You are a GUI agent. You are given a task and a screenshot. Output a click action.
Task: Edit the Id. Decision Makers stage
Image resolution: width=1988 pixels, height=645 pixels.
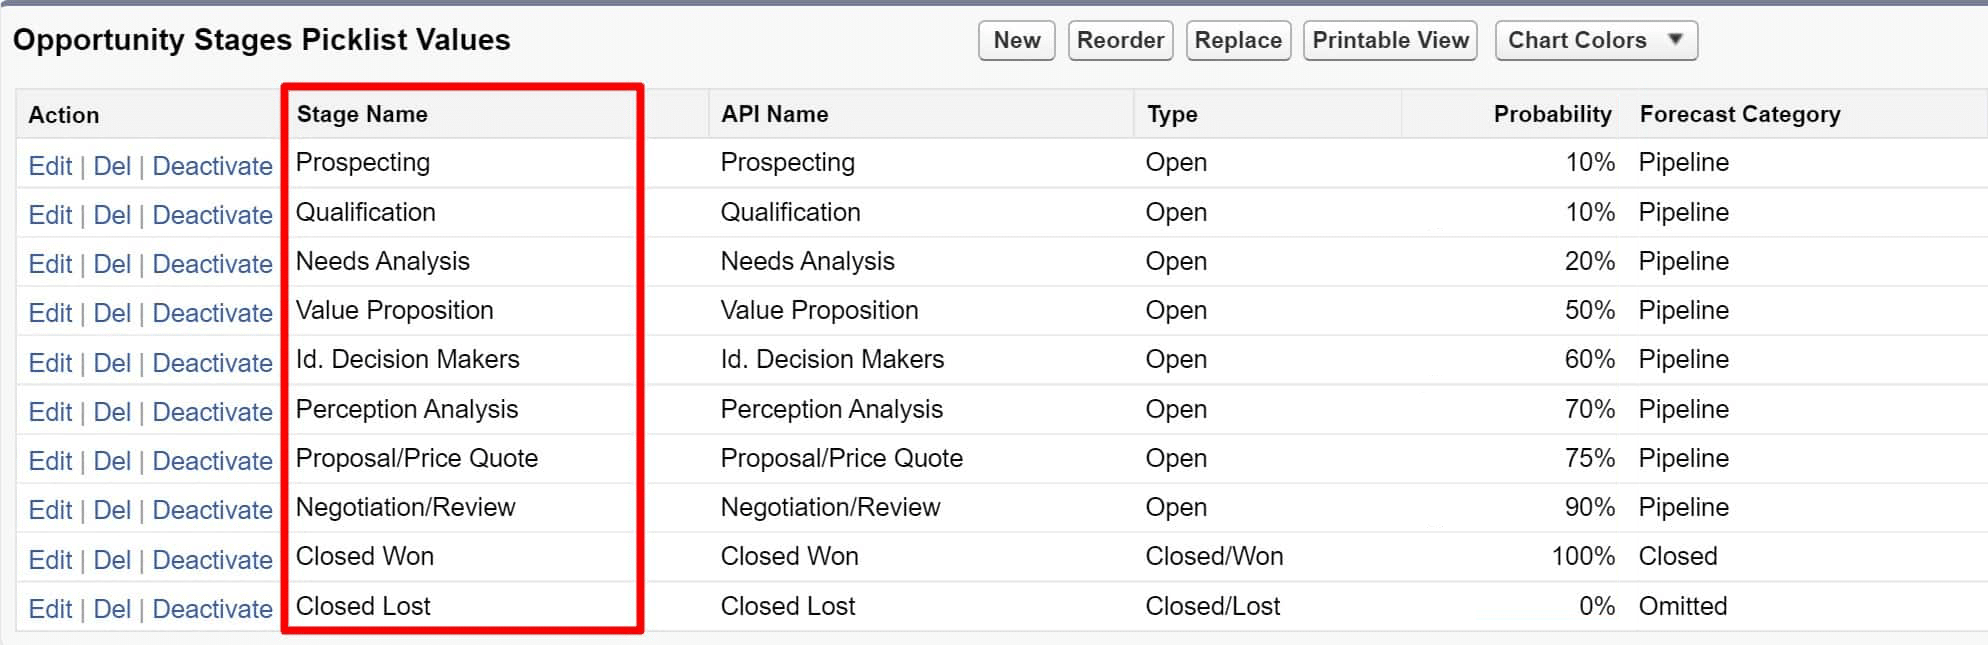(50, 363)
